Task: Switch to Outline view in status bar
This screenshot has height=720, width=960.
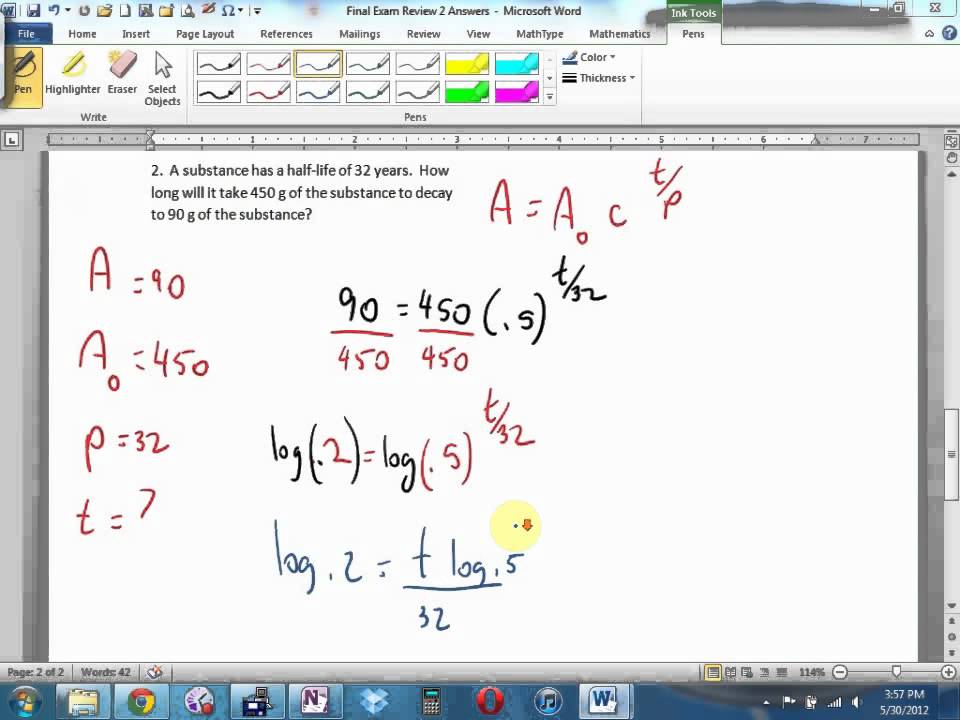Action: tap(764, 672)
